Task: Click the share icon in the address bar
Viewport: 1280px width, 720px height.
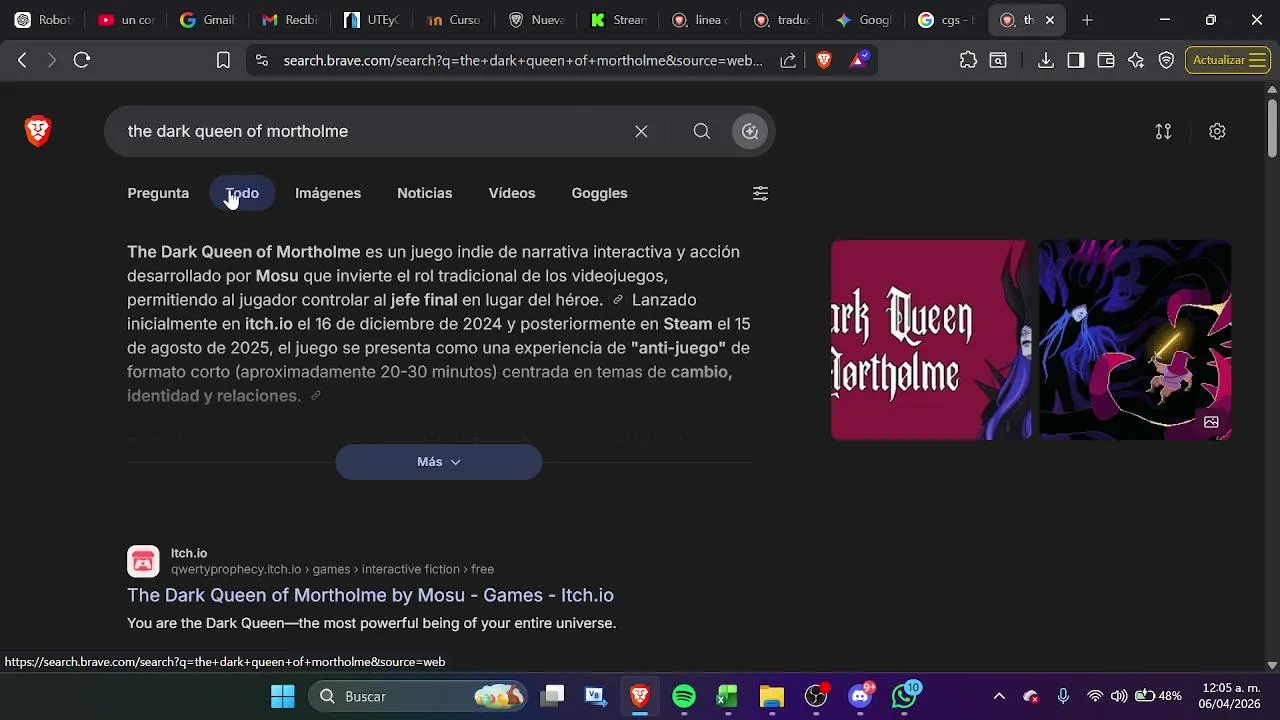Action: pos(788,60)
